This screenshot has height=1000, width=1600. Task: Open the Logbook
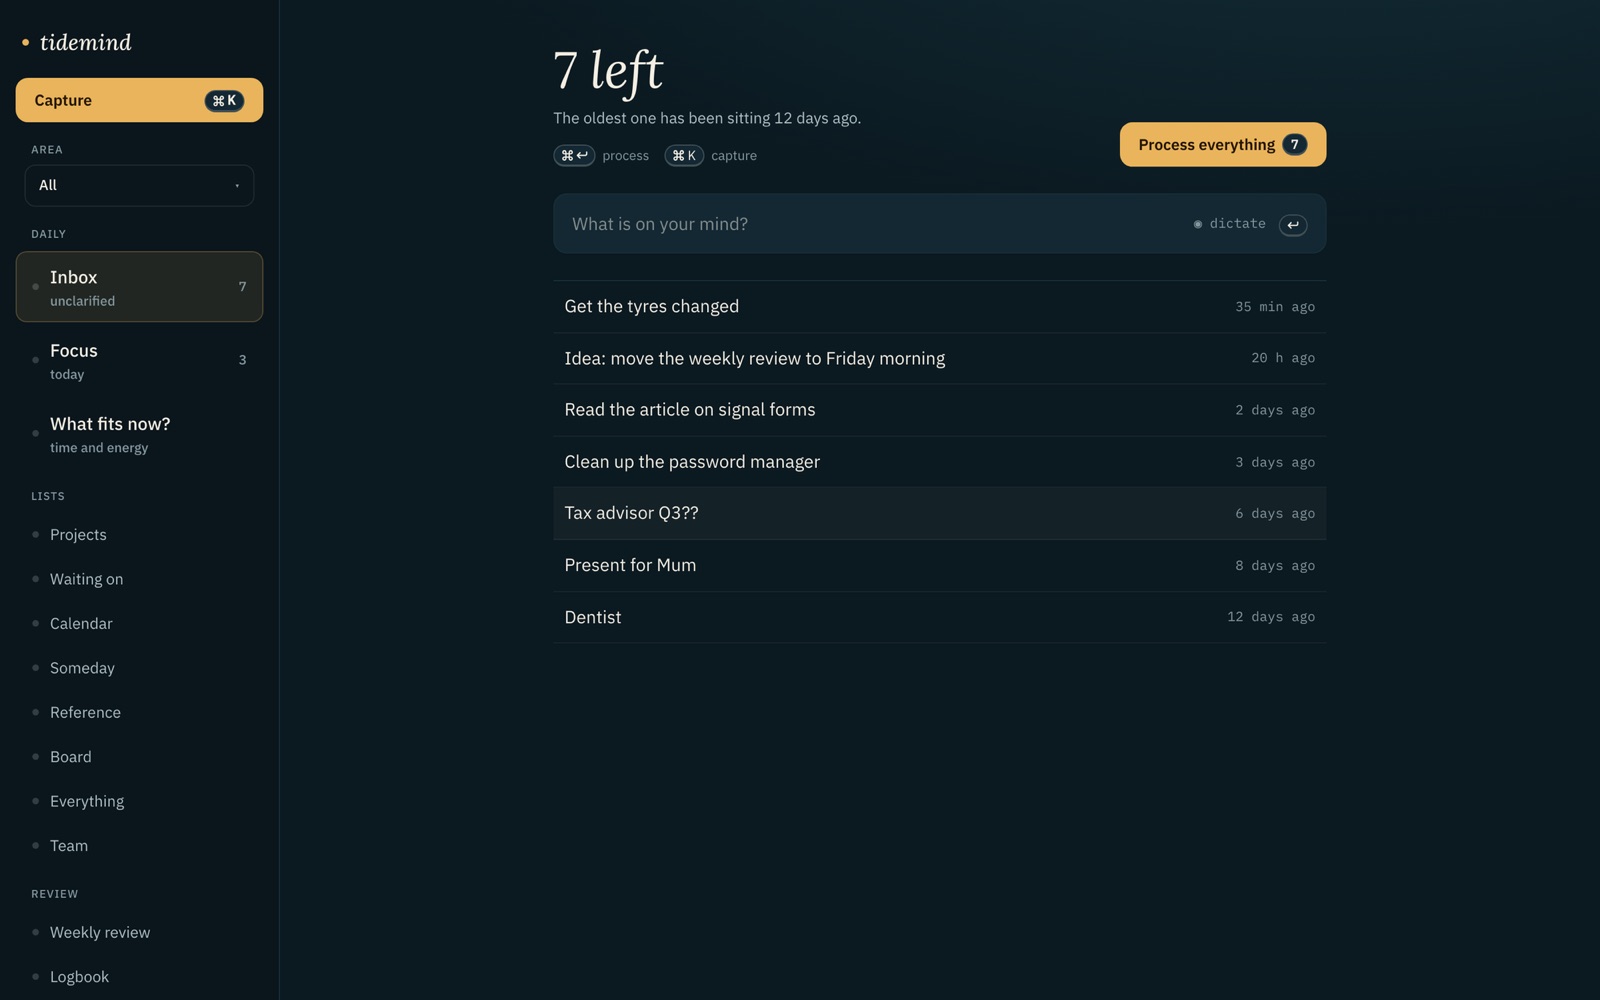pos(139,977)
